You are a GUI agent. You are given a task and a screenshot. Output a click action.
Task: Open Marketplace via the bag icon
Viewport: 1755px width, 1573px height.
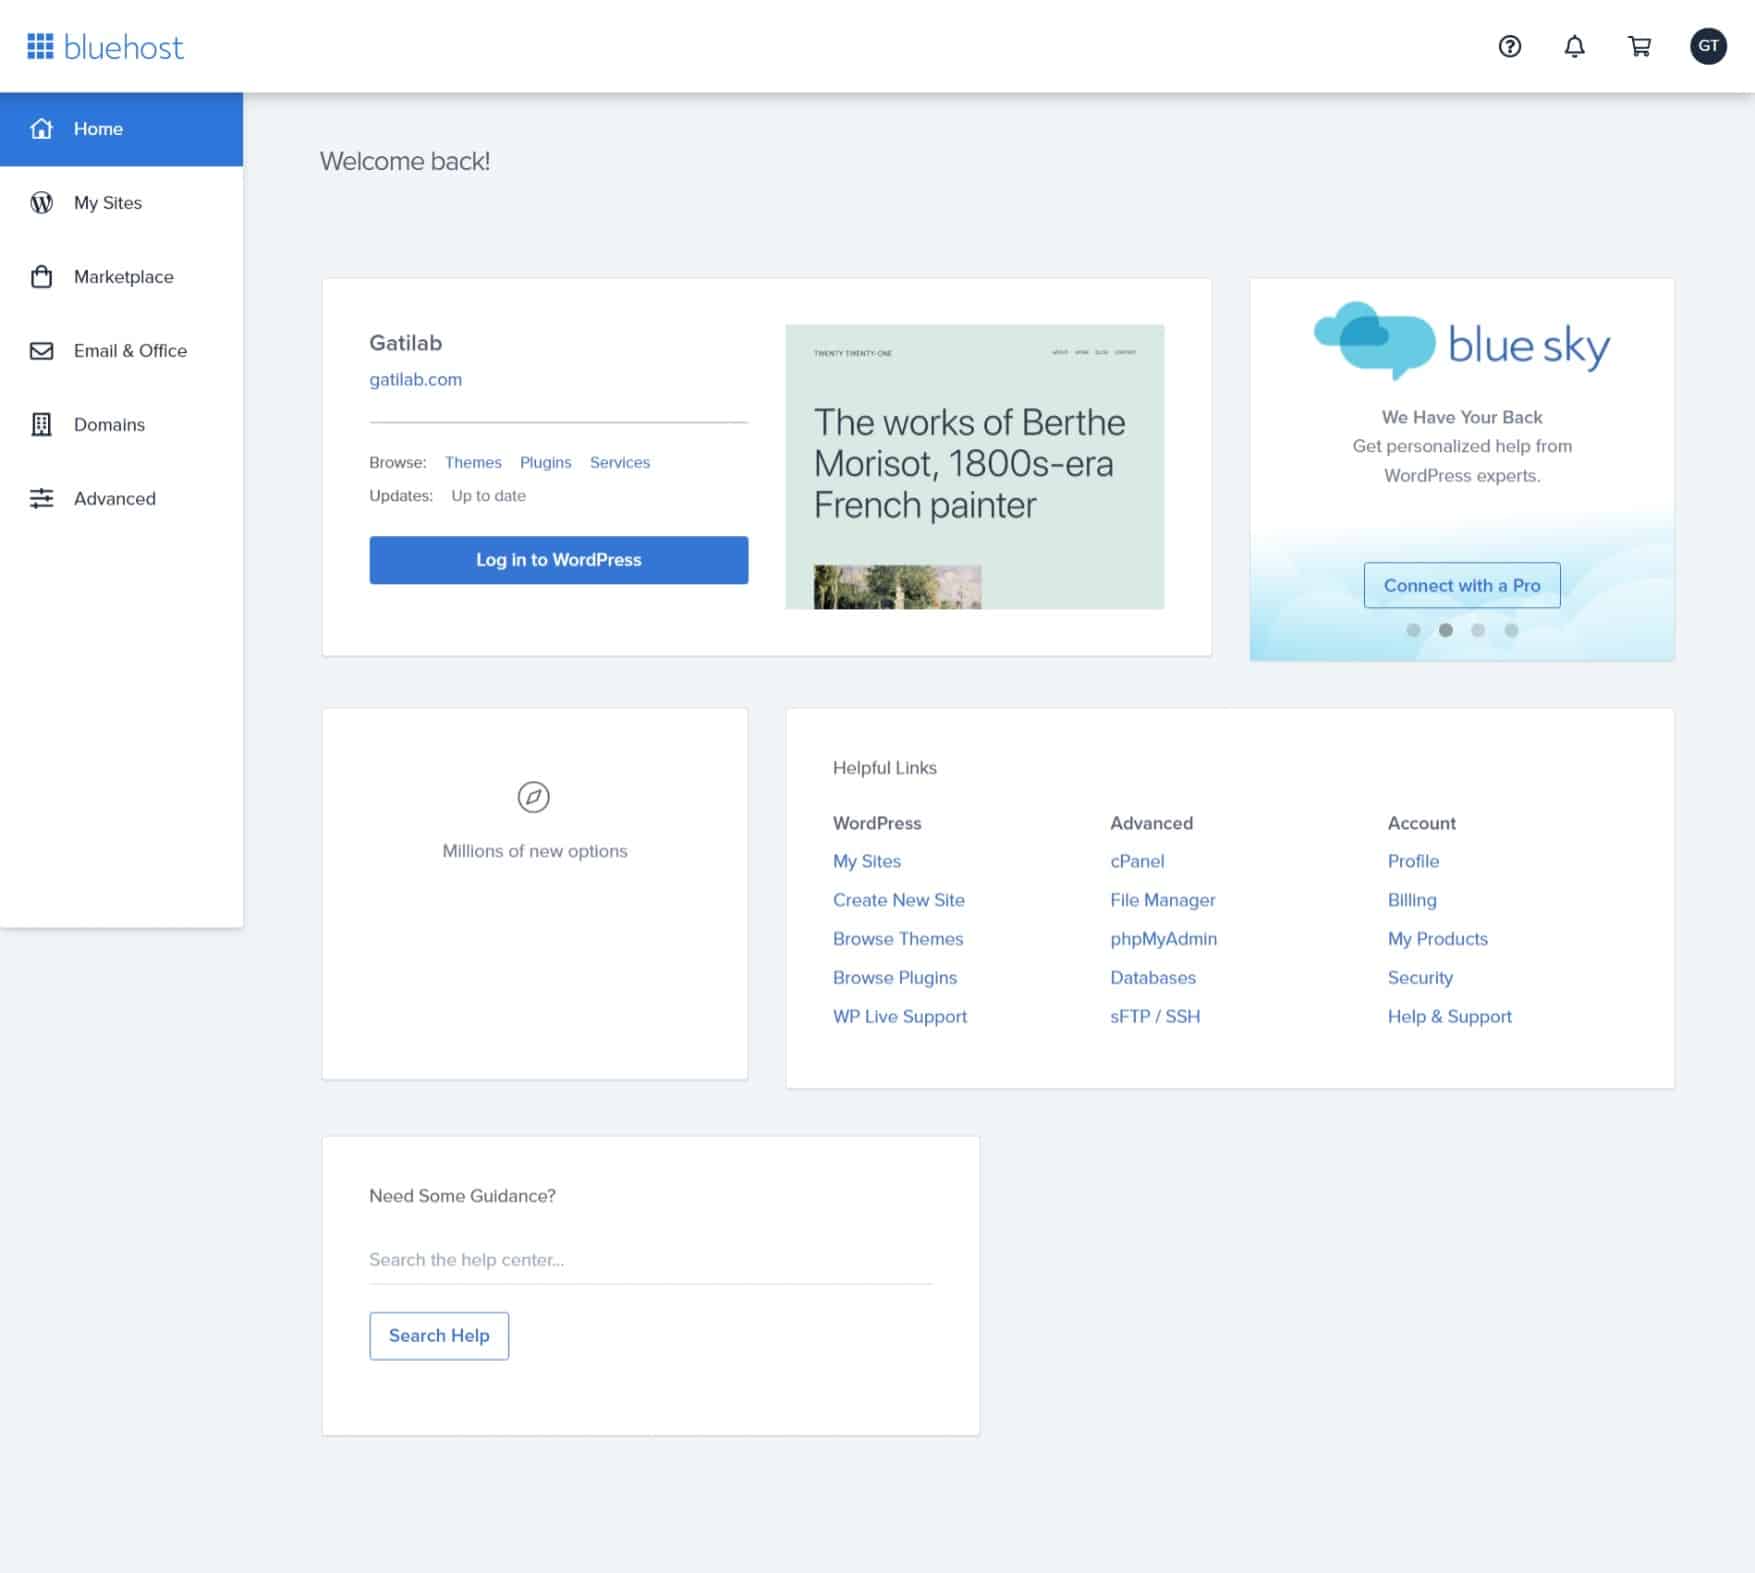click(x=41, y=276)
